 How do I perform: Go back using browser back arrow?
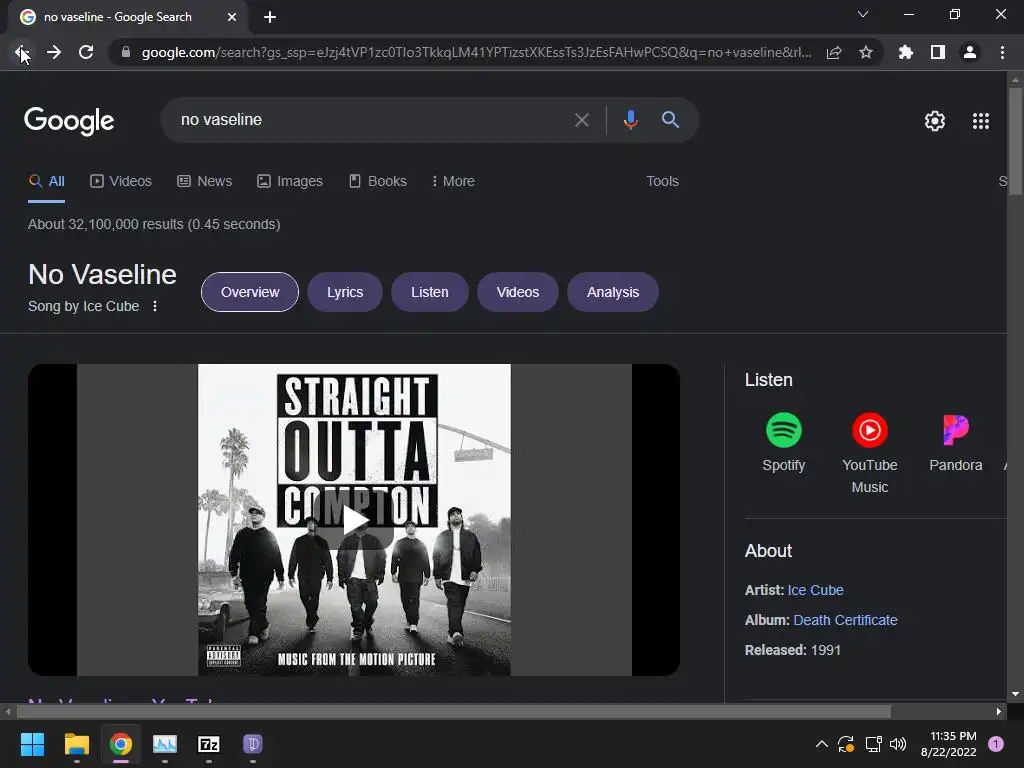(x=21, y=52)
